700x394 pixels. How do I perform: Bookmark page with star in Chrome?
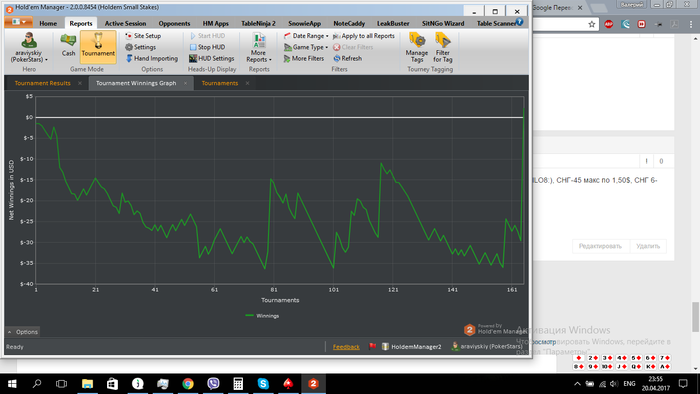(x=592, y=24)
